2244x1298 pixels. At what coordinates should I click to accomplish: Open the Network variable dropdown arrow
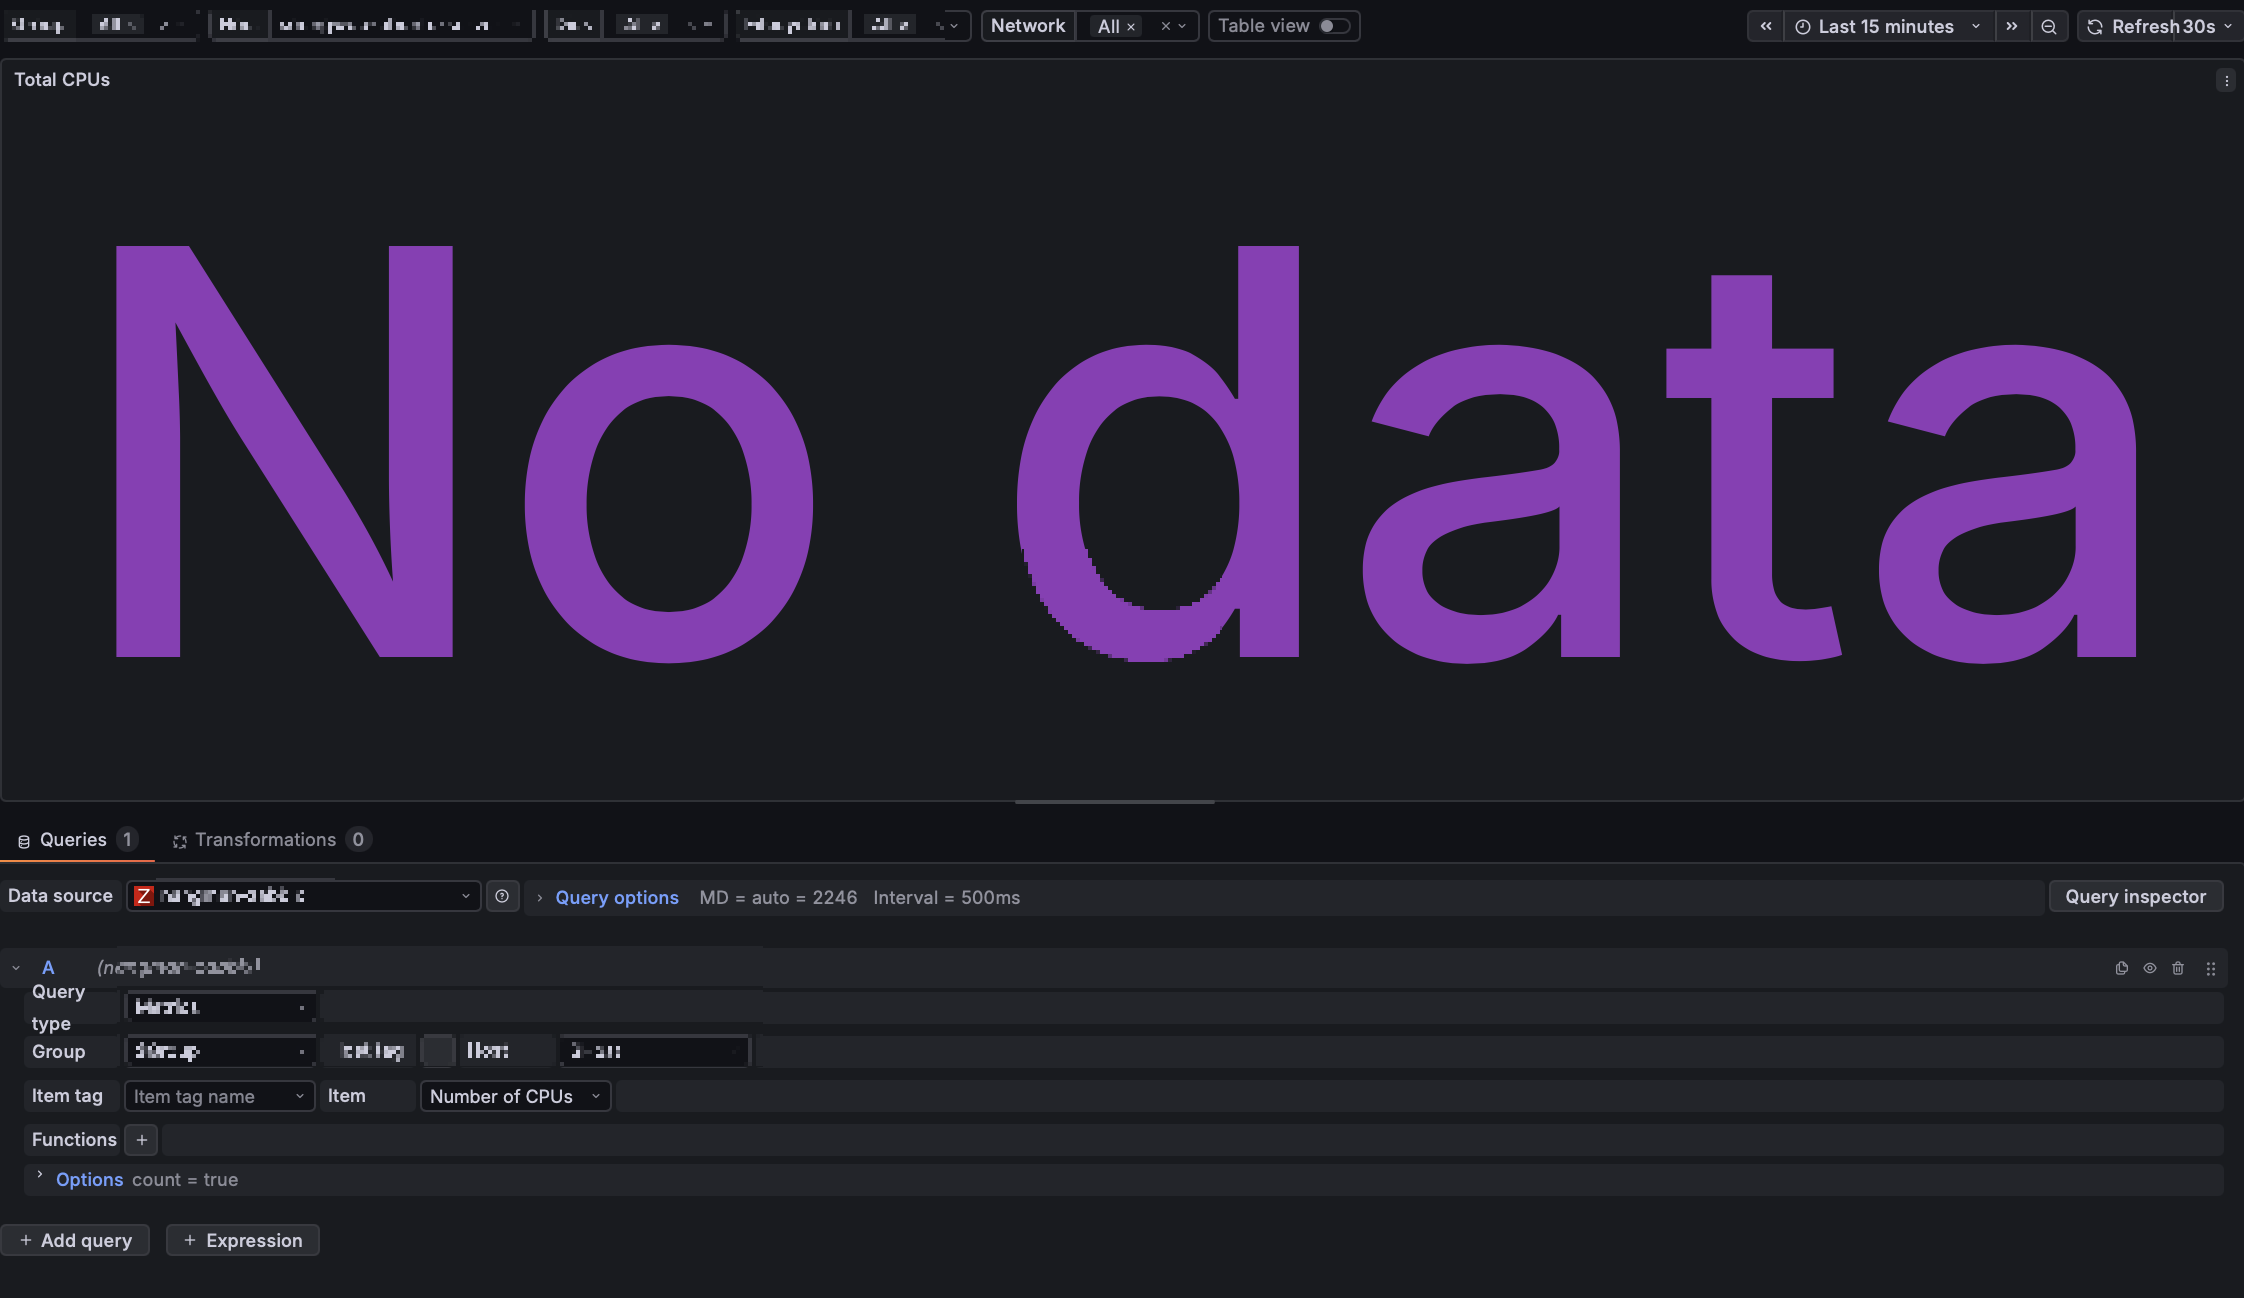(x=1182, y=26)
